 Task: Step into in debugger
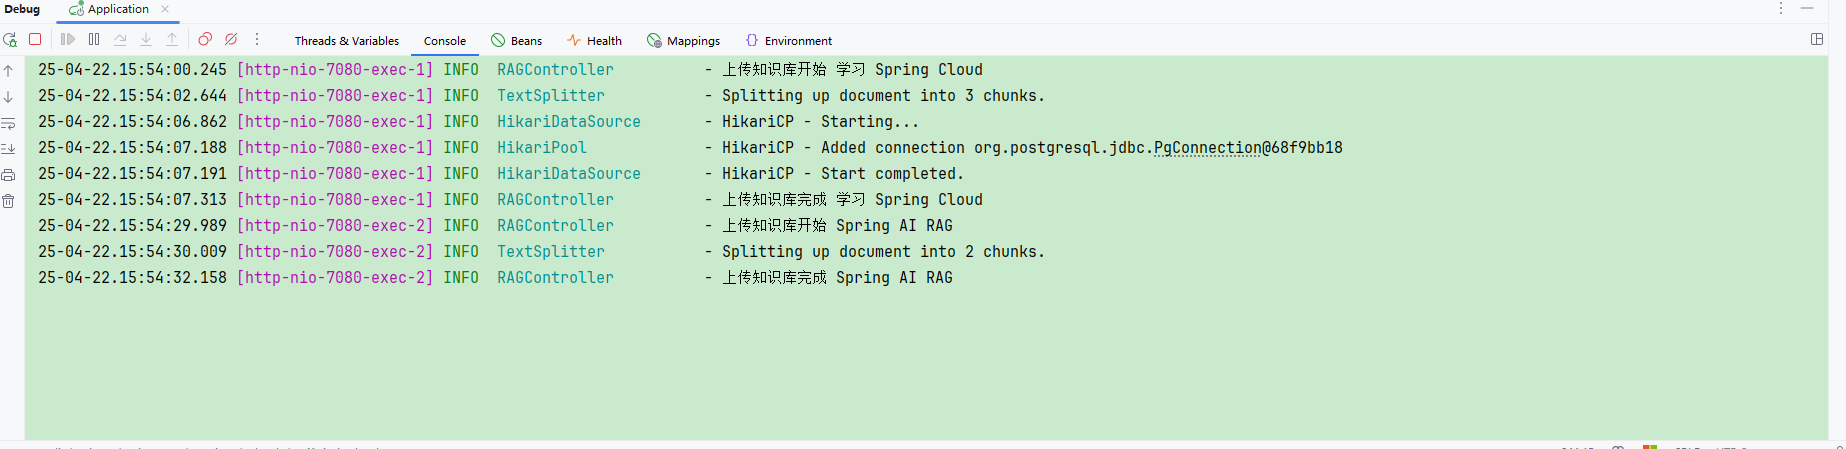click(146, 39)
